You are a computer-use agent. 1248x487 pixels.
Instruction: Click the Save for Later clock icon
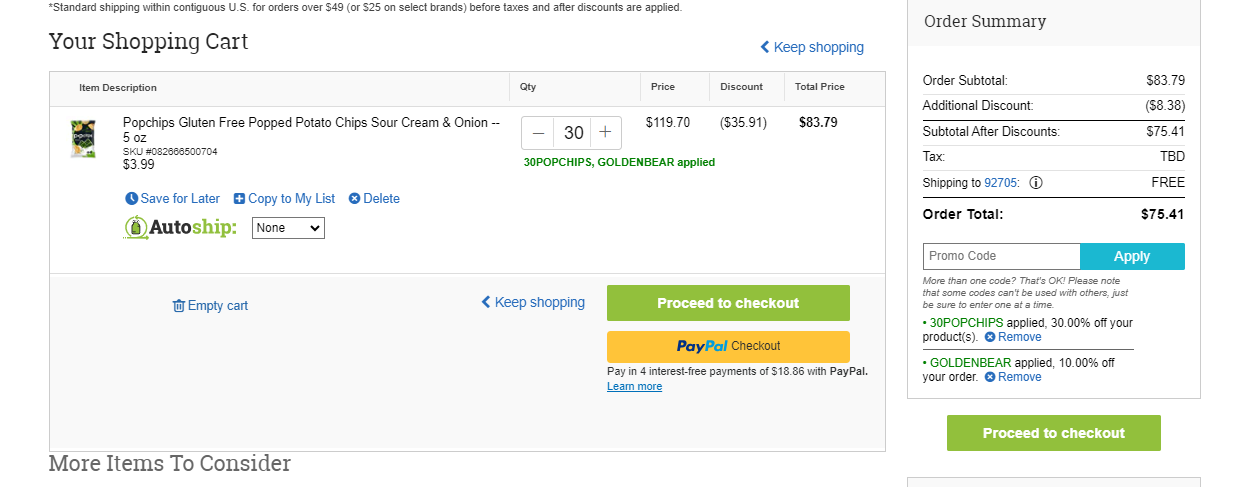[x=131, y=199]
